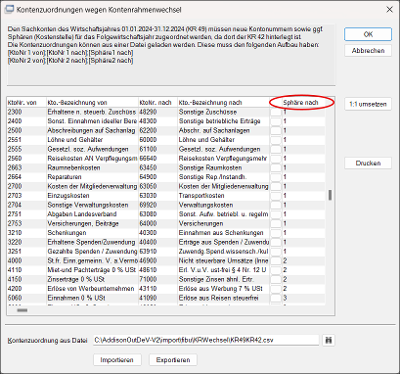Select 'Nicht steuerbare Umsätze' cell
The height and width of the screenshot is (374, 400).
[x=224, y=261]
